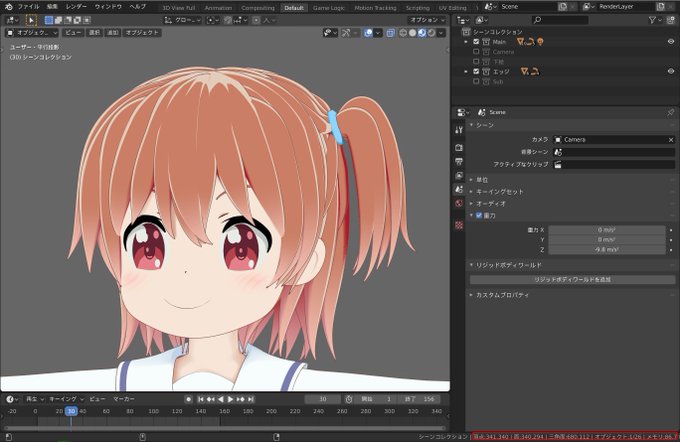The width and height of the screenshot is (680, 442).
Task: Open the View Layer properties tab icon
Action: (459, 175)
